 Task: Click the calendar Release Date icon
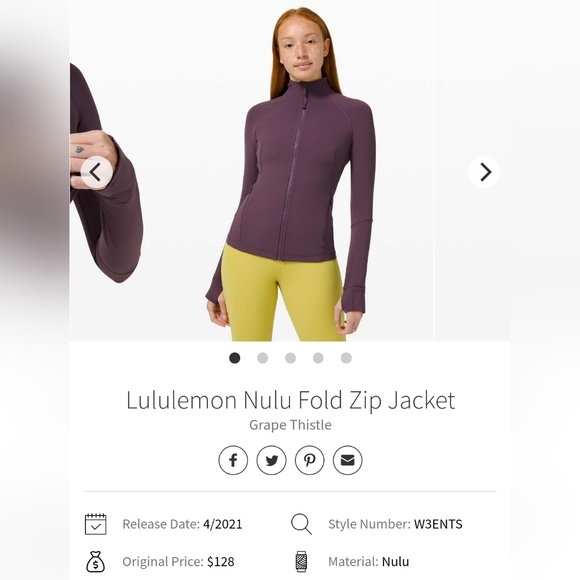[95, 524]
